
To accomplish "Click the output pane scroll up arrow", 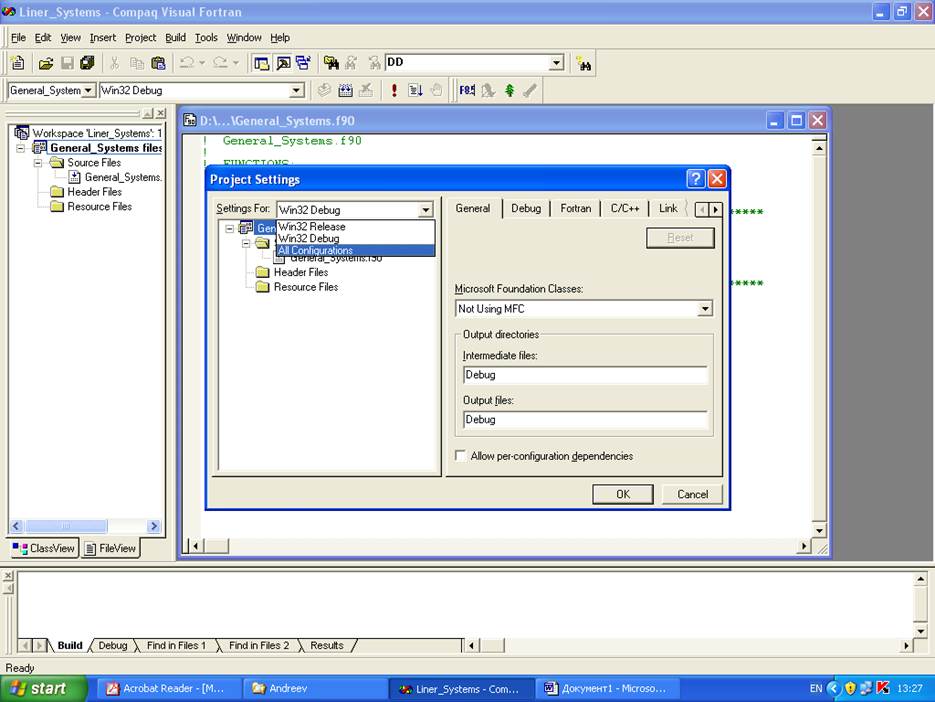I will 921,579.
